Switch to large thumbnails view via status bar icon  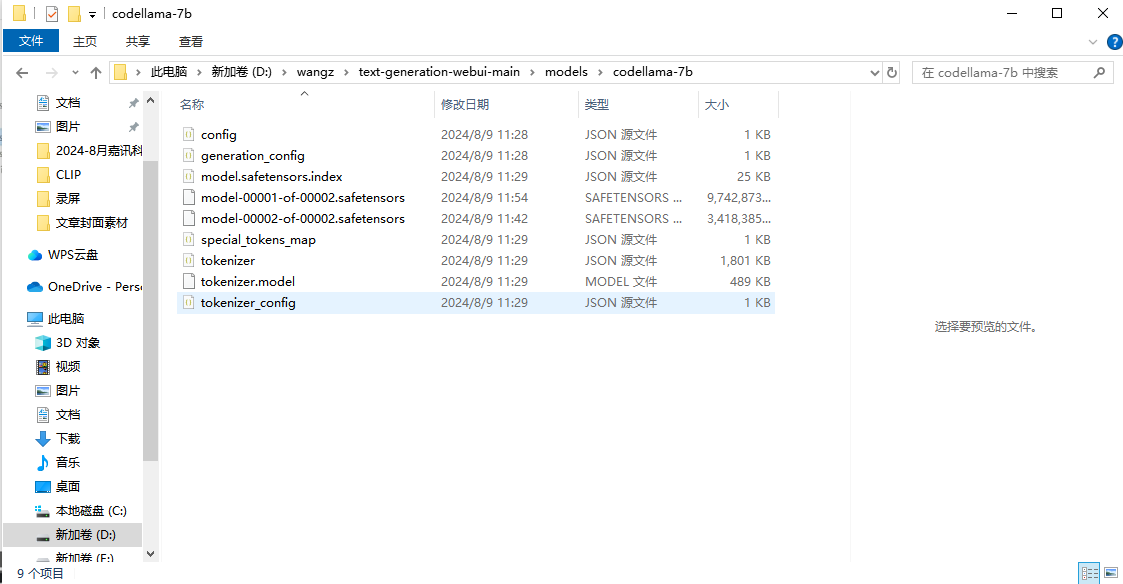pos(1111,570)
